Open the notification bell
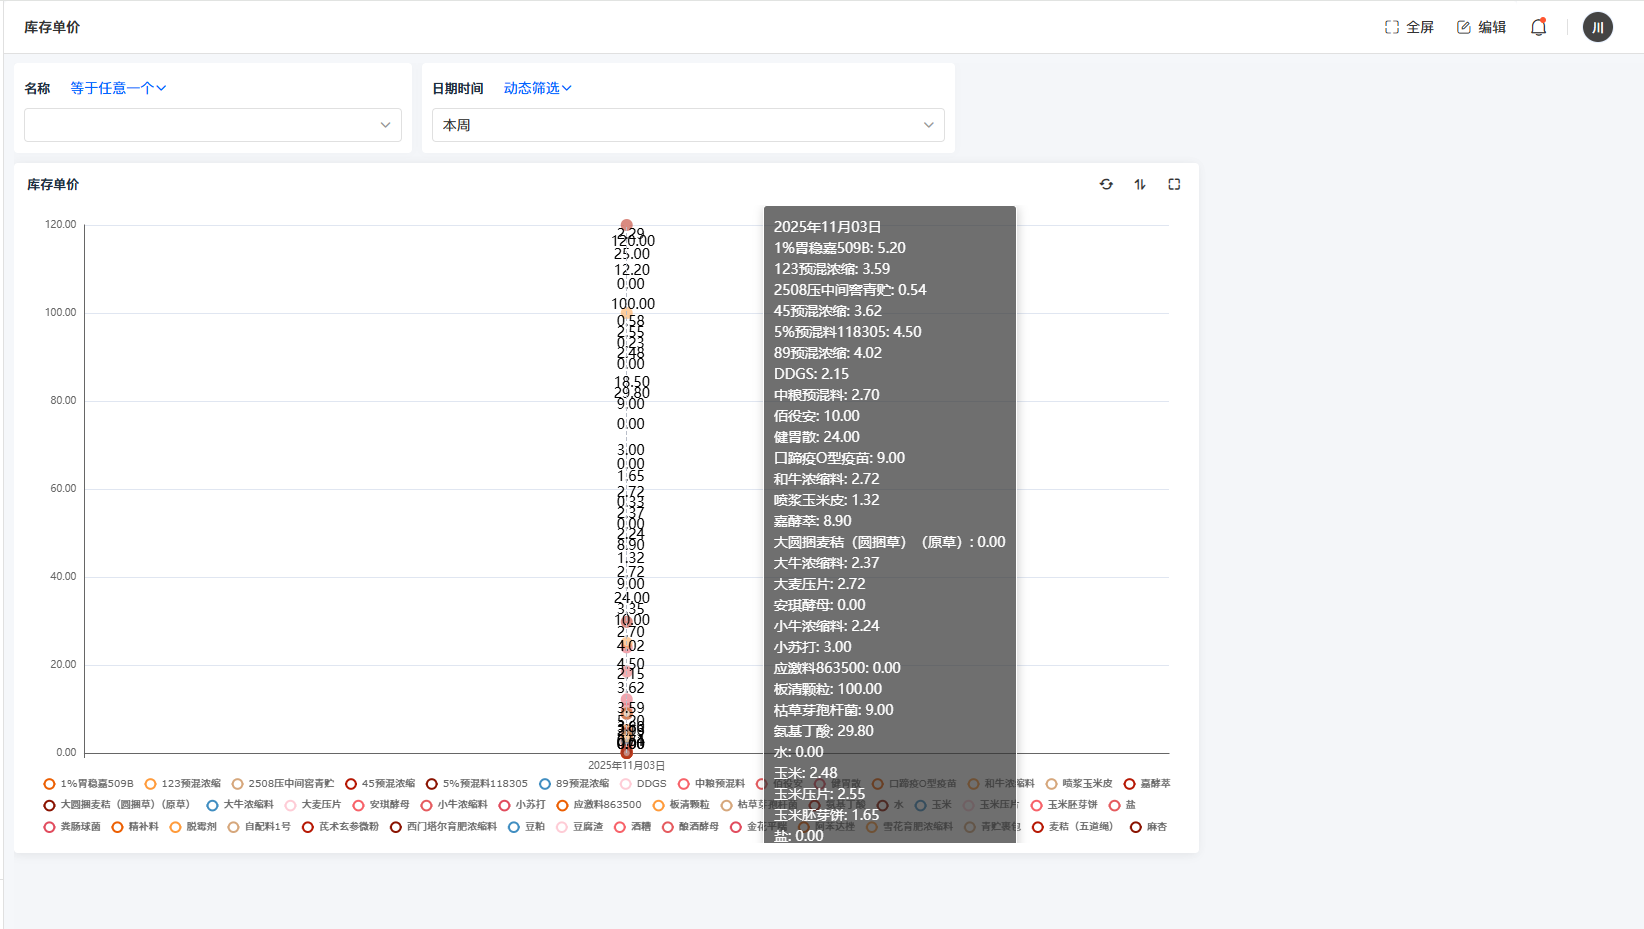1644x929 pixels. 1538,27
